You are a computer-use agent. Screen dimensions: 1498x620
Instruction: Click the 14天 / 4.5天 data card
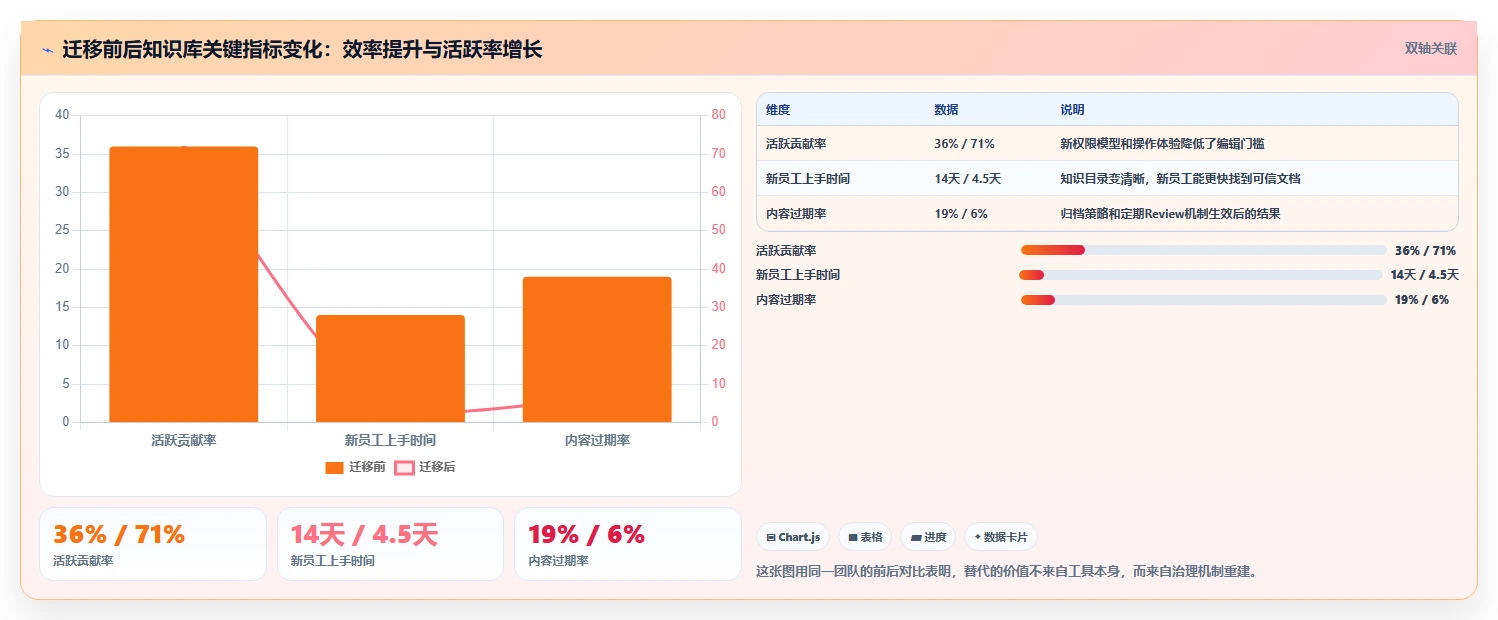coord(390,544)
